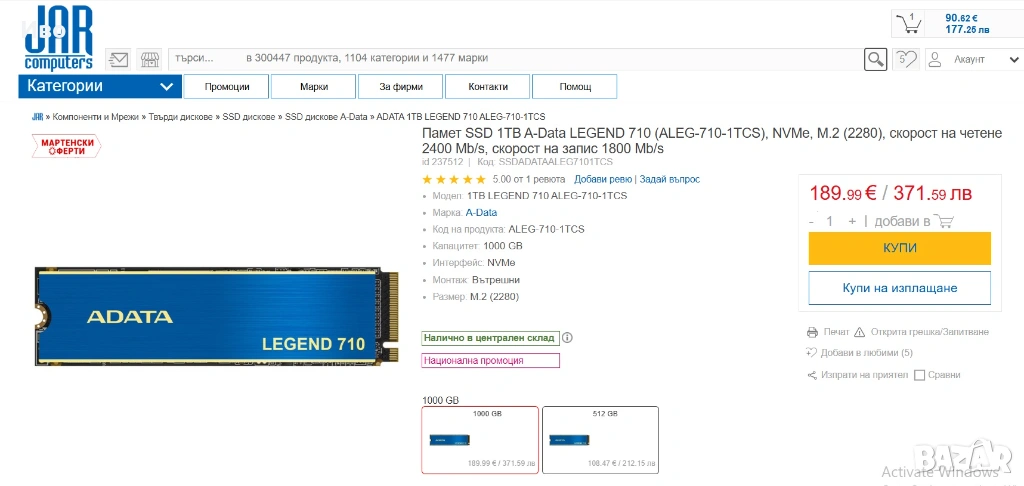Image resolution: width=1024 pixels, height=486 pixels.
Task: Tick the Сравни compare checkbox
Action: tap(920, 375)
